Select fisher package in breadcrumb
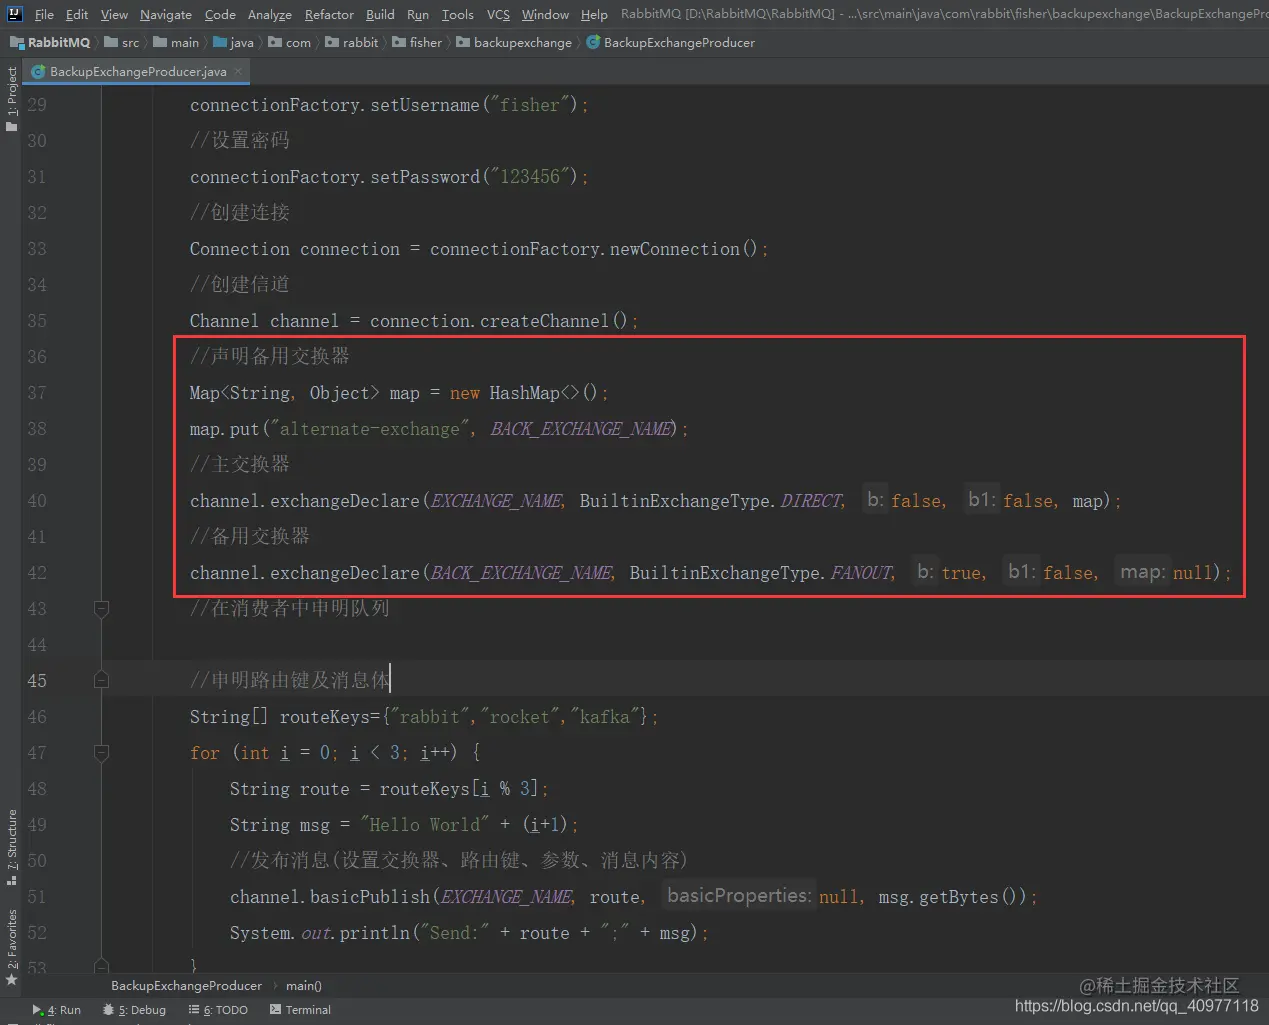The width and height of the screenshot is (1269, 1025). pyautogui.click(x=417, y=43)
